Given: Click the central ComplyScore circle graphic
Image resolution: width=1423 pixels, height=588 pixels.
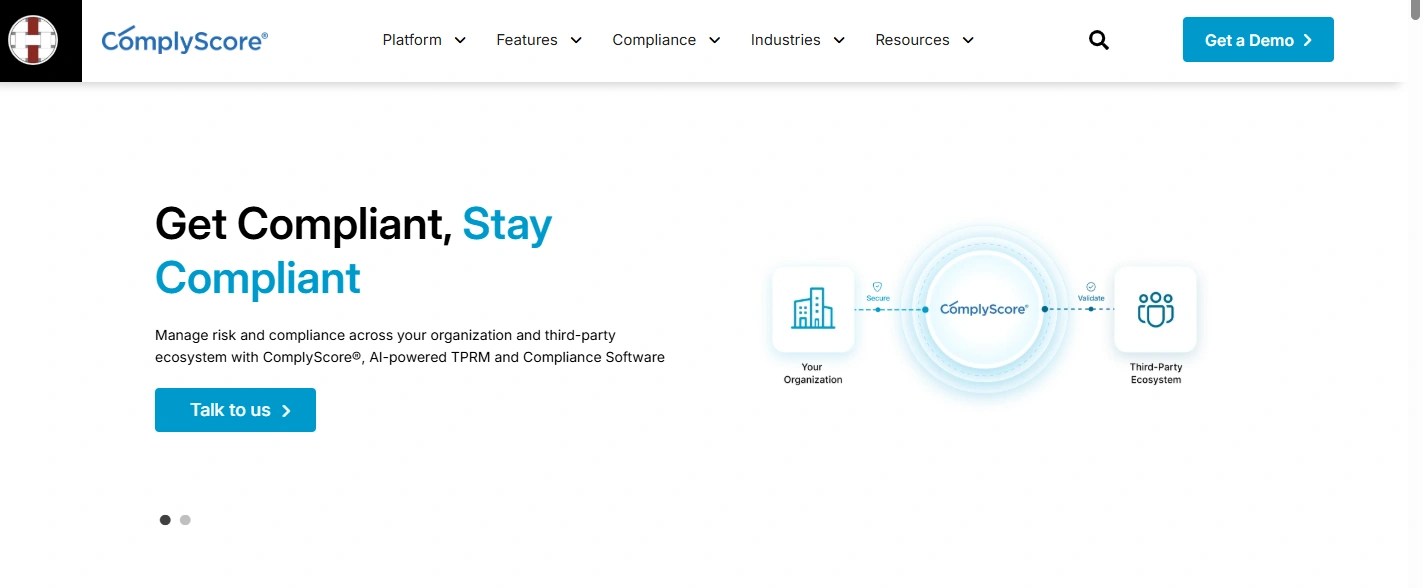Looking at the screenshot, I should coord(984,309).
